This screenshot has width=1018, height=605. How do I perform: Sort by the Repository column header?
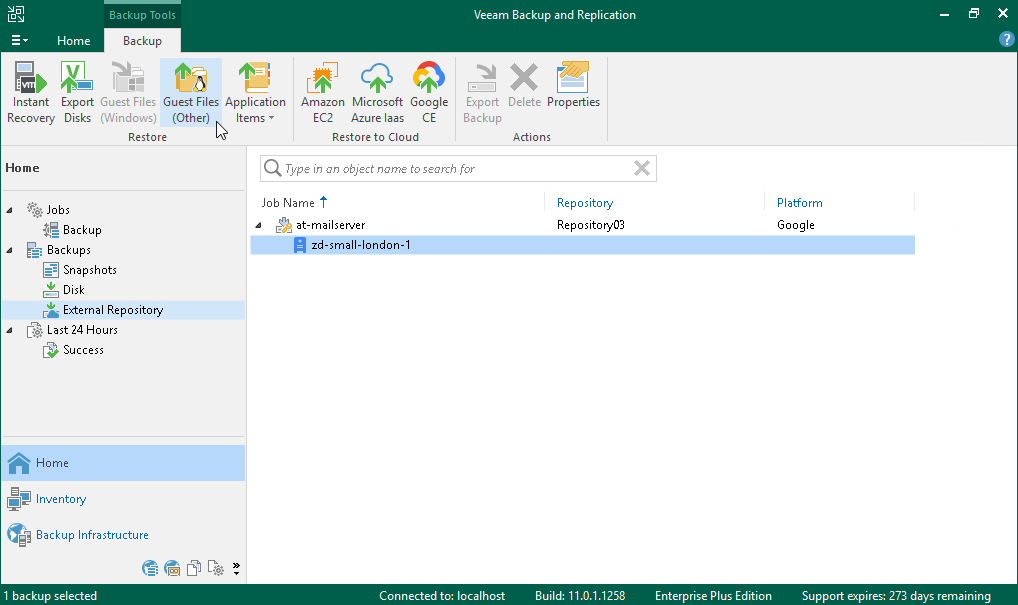(x=585, y=203)
